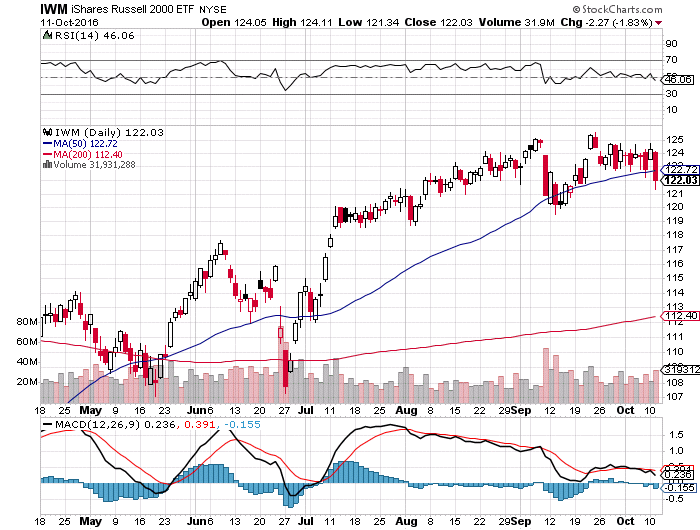Click the 122.72 MA(50) price tag on right axis
The width and height of the screenshot is (700, 530).
(x=681, y=170)
